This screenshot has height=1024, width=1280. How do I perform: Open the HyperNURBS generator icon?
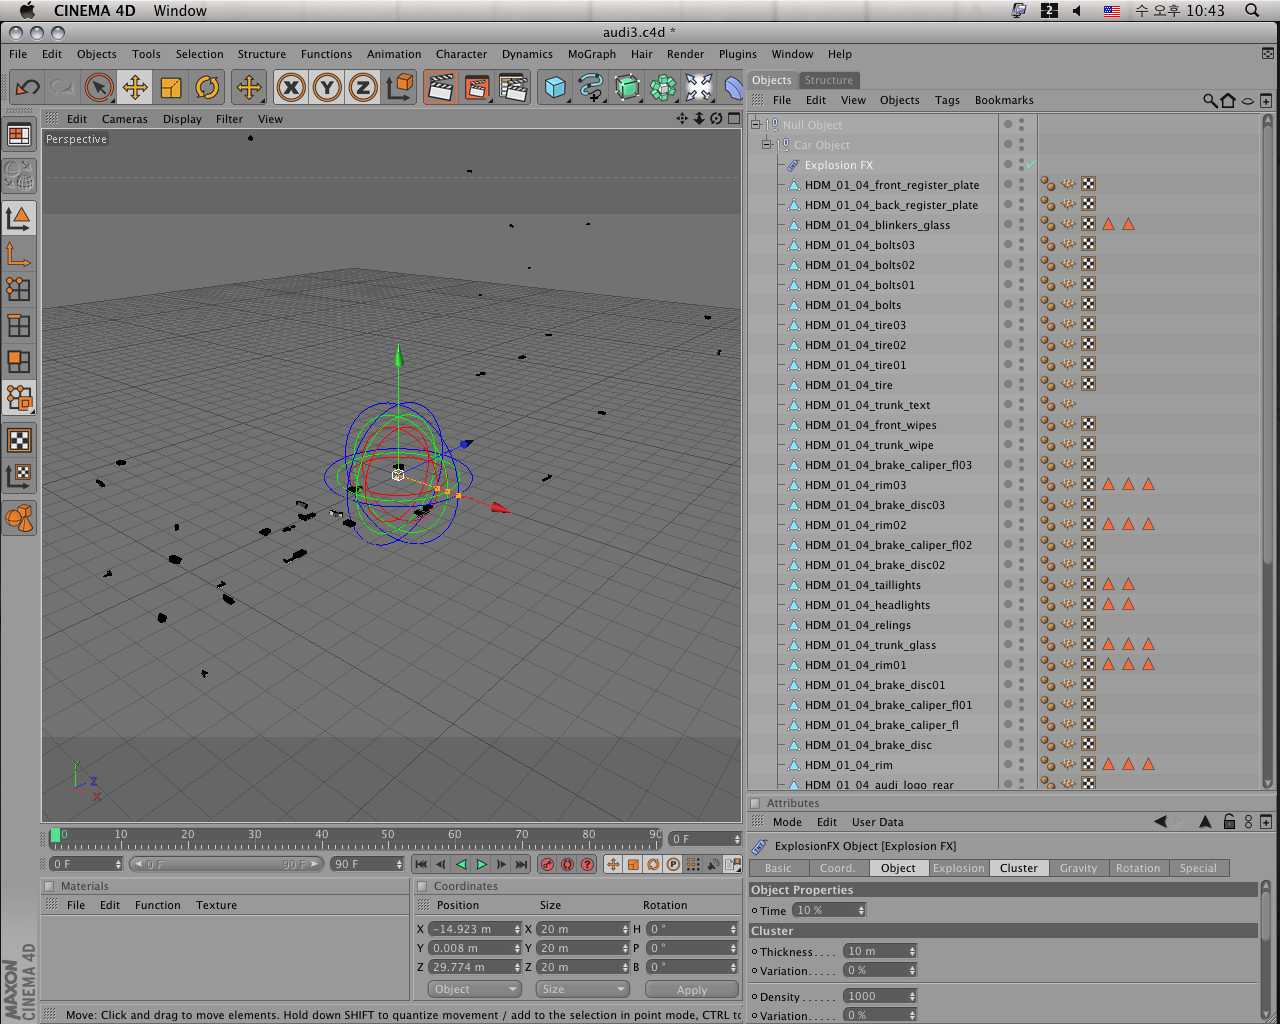627,88
